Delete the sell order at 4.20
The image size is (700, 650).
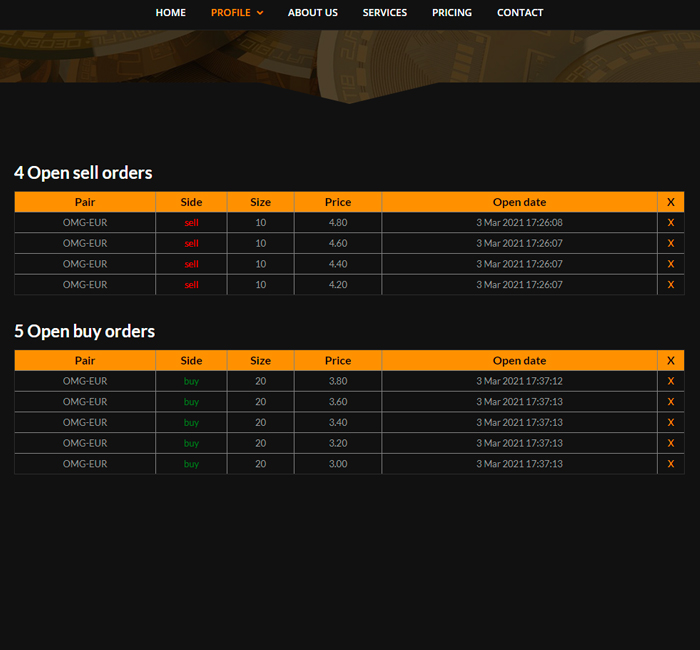[x=671, y=284]
